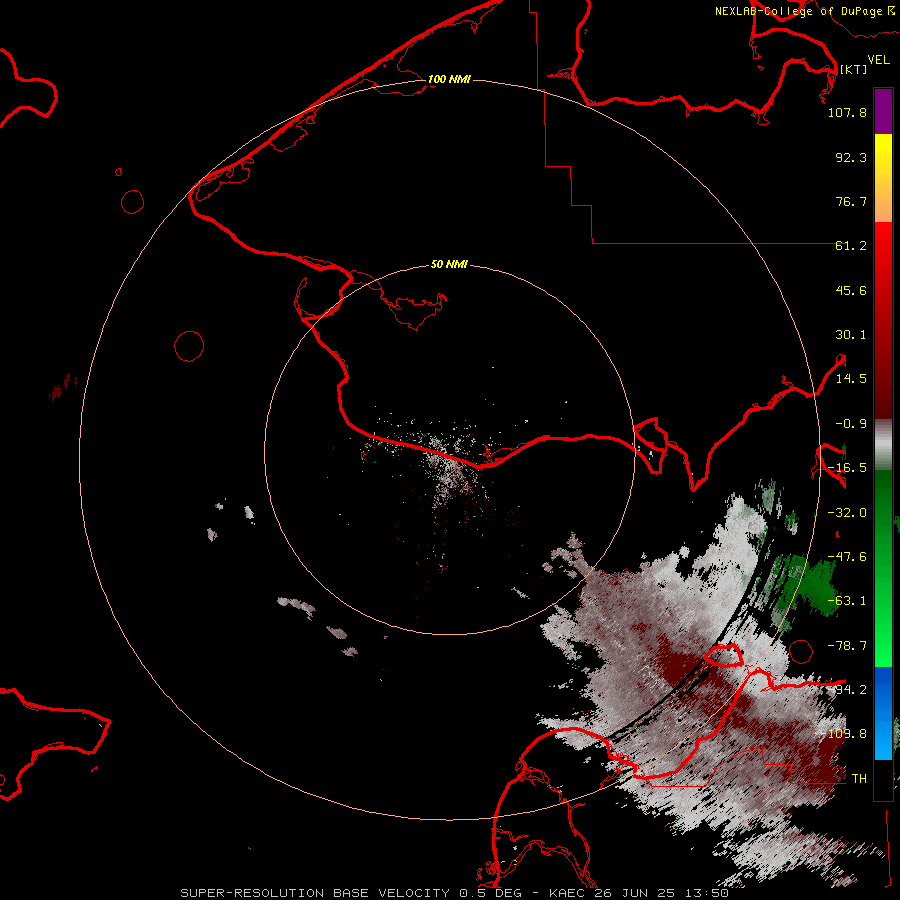Select the -109.8 scale value
Image resolution: width=900 pixels, height=900 pixels.
pos(844,734)
